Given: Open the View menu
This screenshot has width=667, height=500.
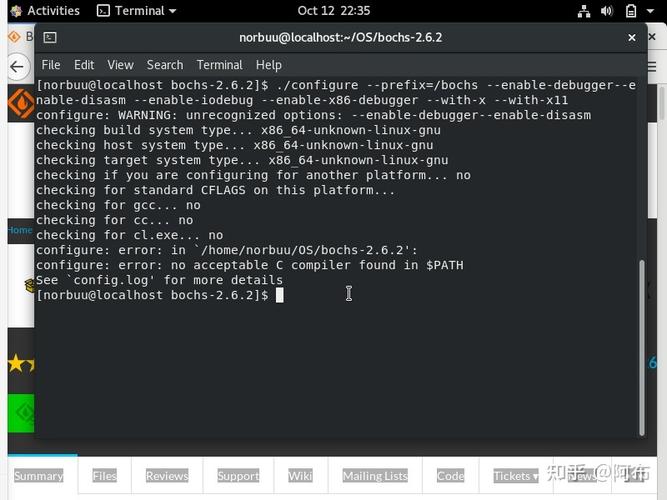Looking at the screenshot, I should click(x=120, y=65).
